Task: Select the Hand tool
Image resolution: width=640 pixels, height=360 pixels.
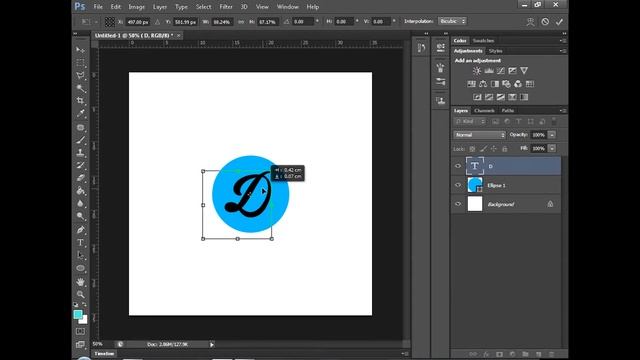Action: coord(80,282)
